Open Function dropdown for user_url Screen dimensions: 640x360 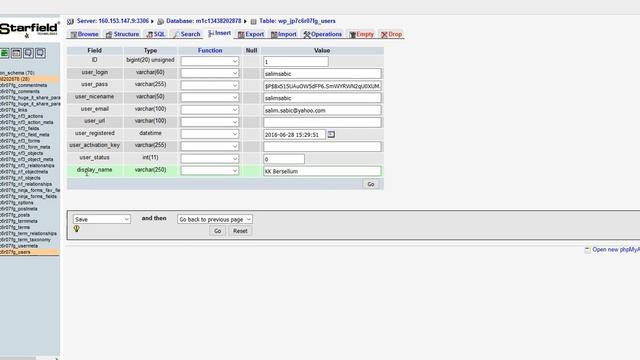tap(210, 122)
